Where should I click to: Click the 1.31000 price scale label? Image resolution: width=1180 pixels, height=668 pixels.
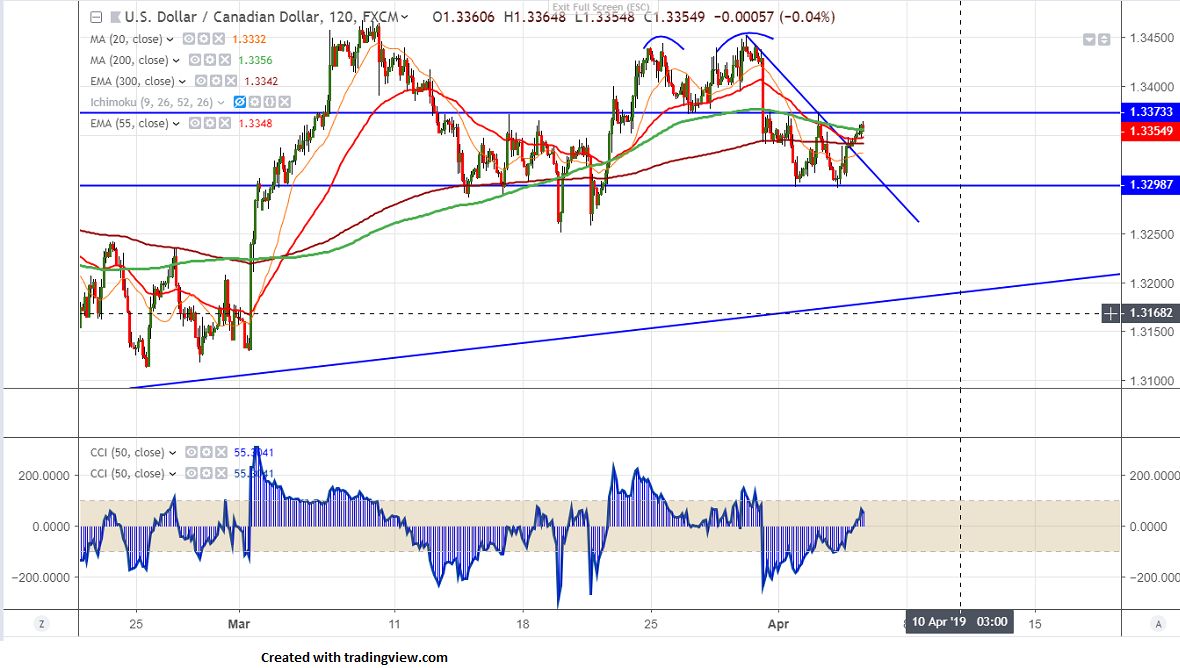(x=1152, y=381)
